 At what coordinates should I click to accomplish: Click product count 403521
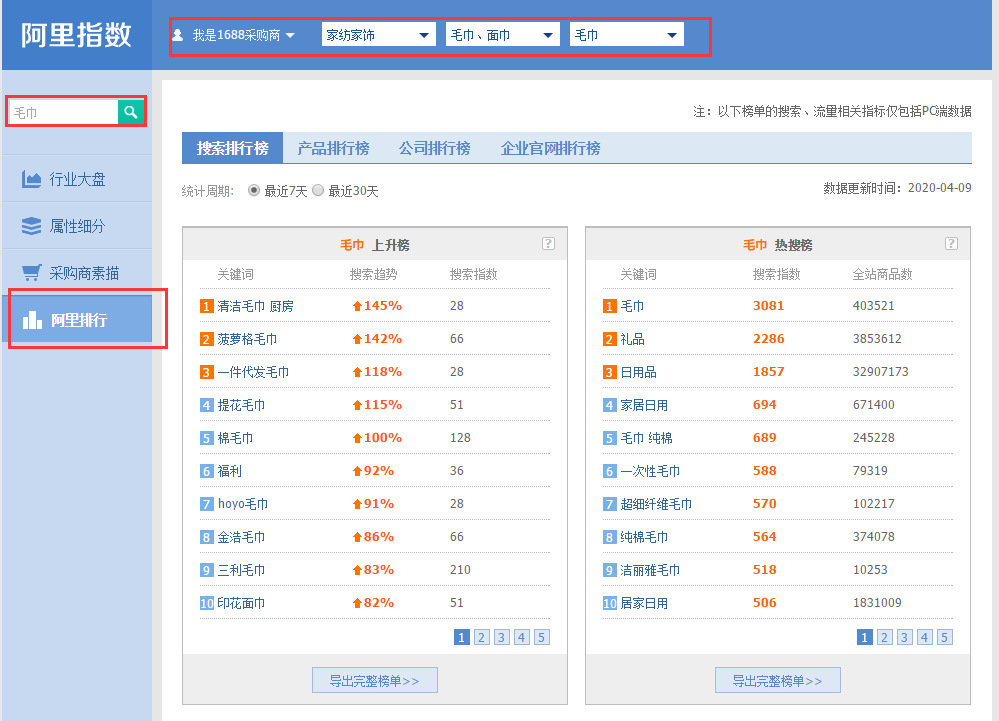[x=873, y=306]
